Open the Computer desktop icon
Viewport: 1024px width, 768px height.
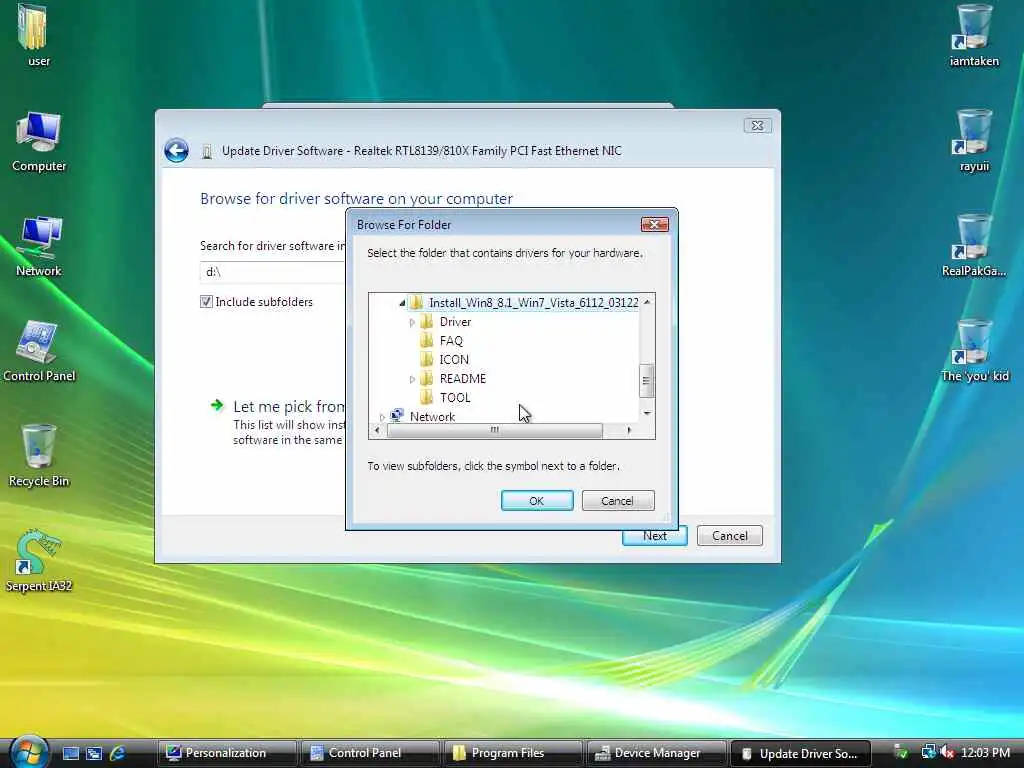point(39,140)
